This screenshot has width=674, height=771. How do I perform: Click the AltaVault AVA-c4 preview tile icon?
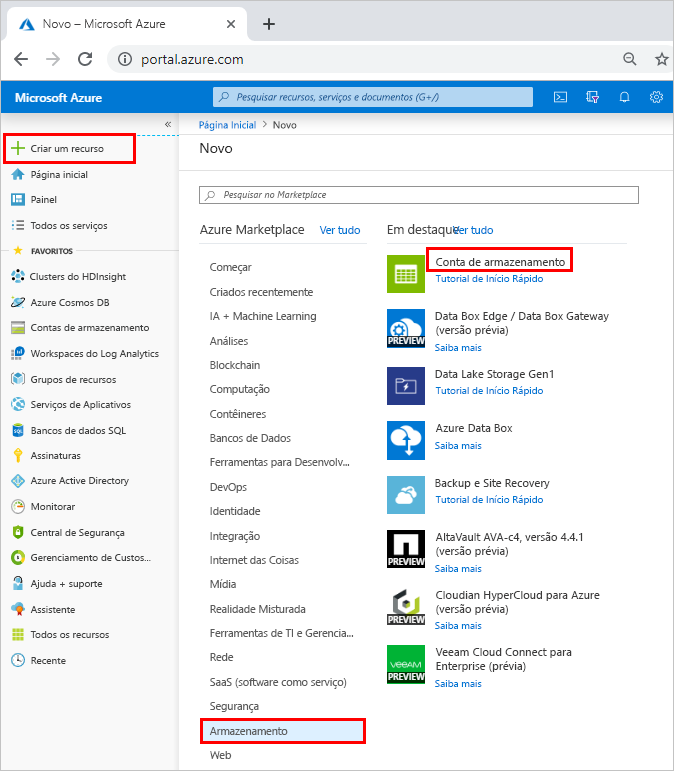click(406, 549)
